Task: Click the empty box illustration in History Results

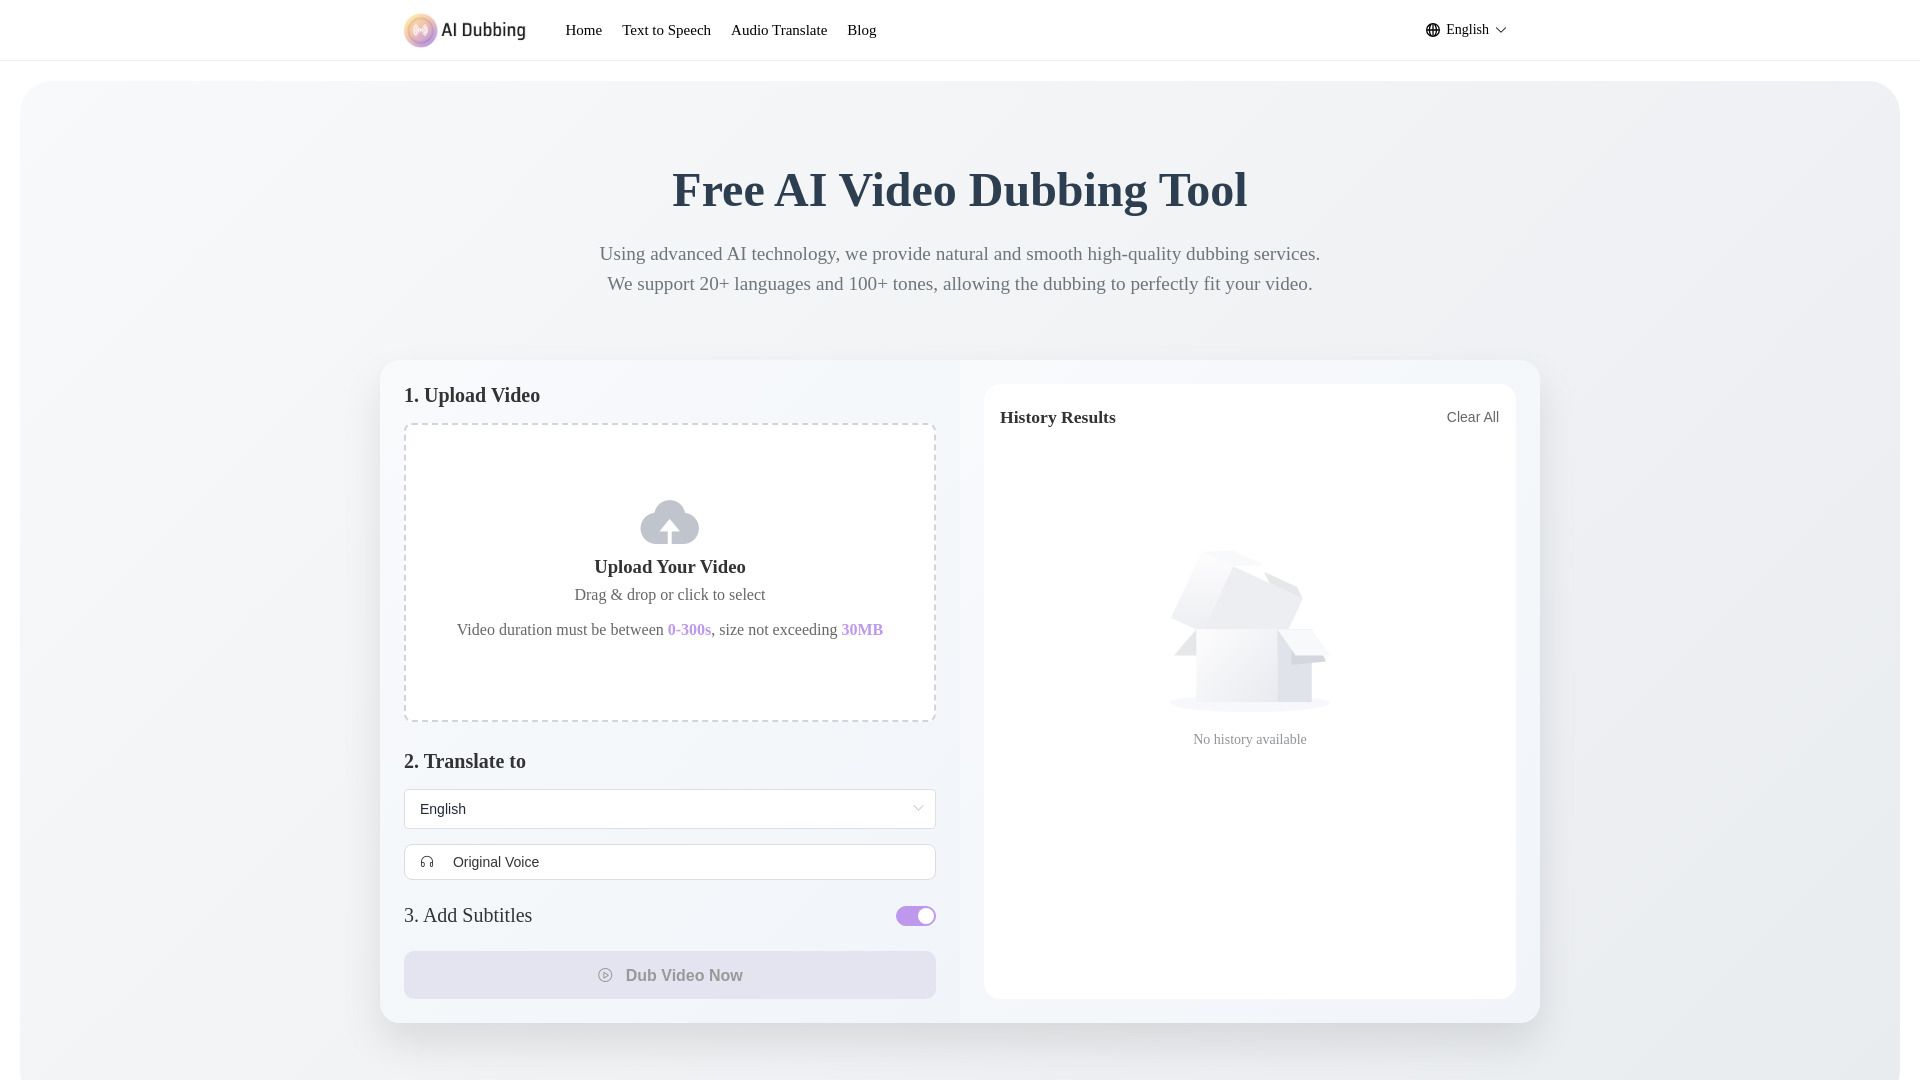Action: point(1249,630)
